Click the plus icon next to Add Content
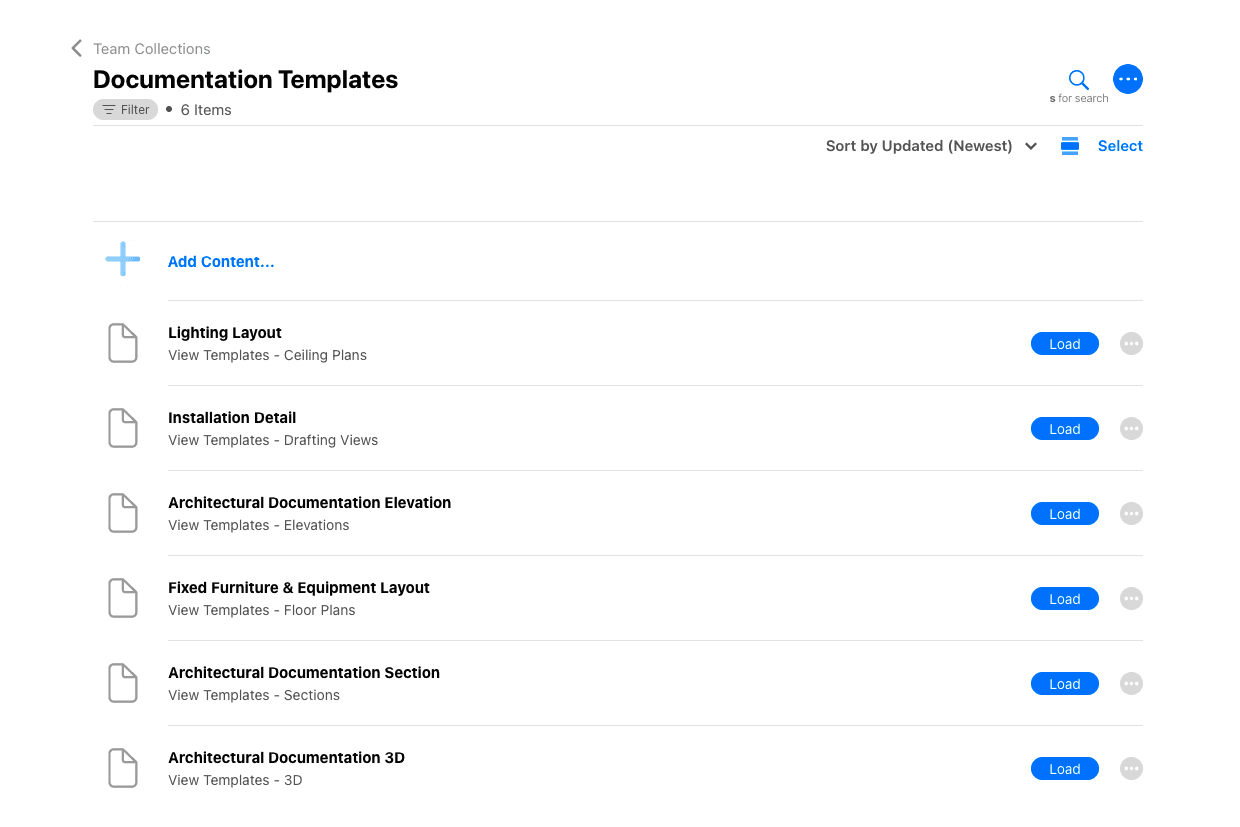Screen dimensions: 1240x827 pyautogui.click(x=122, y=258)
